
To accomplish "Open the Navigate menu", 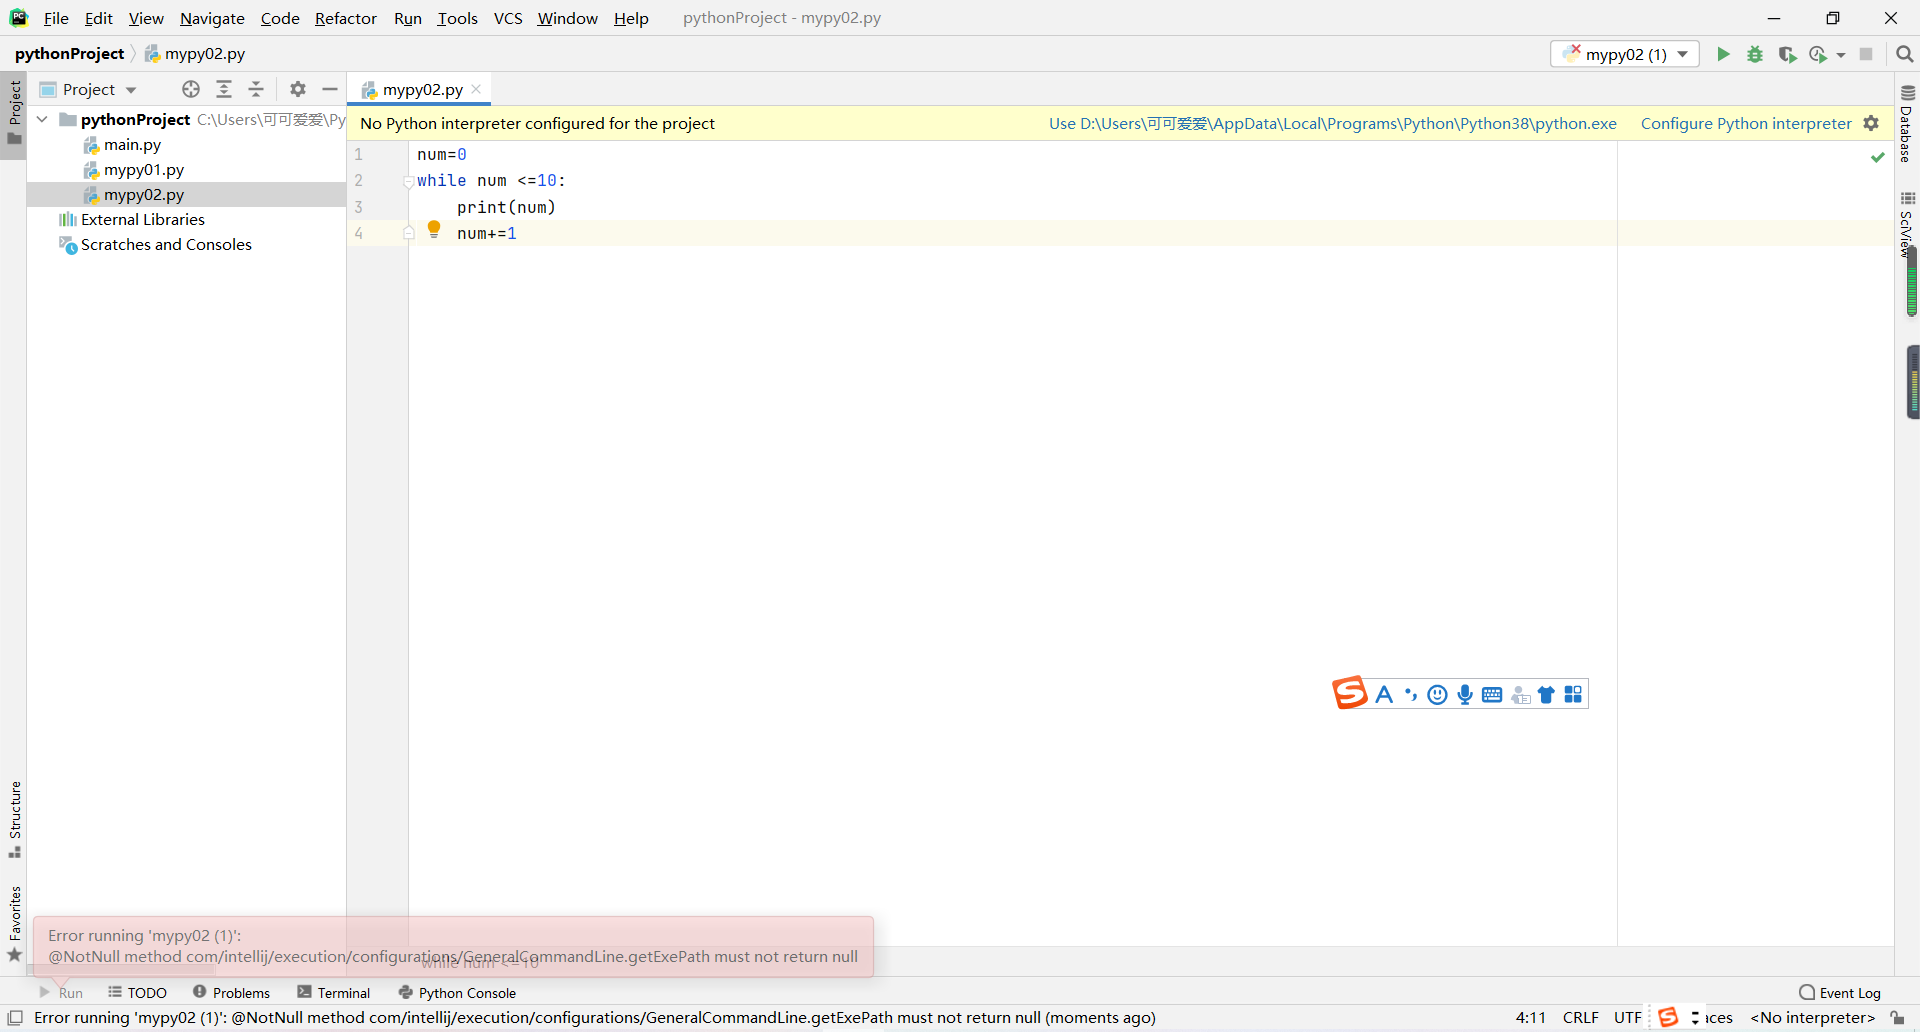I will pos(212,18).
